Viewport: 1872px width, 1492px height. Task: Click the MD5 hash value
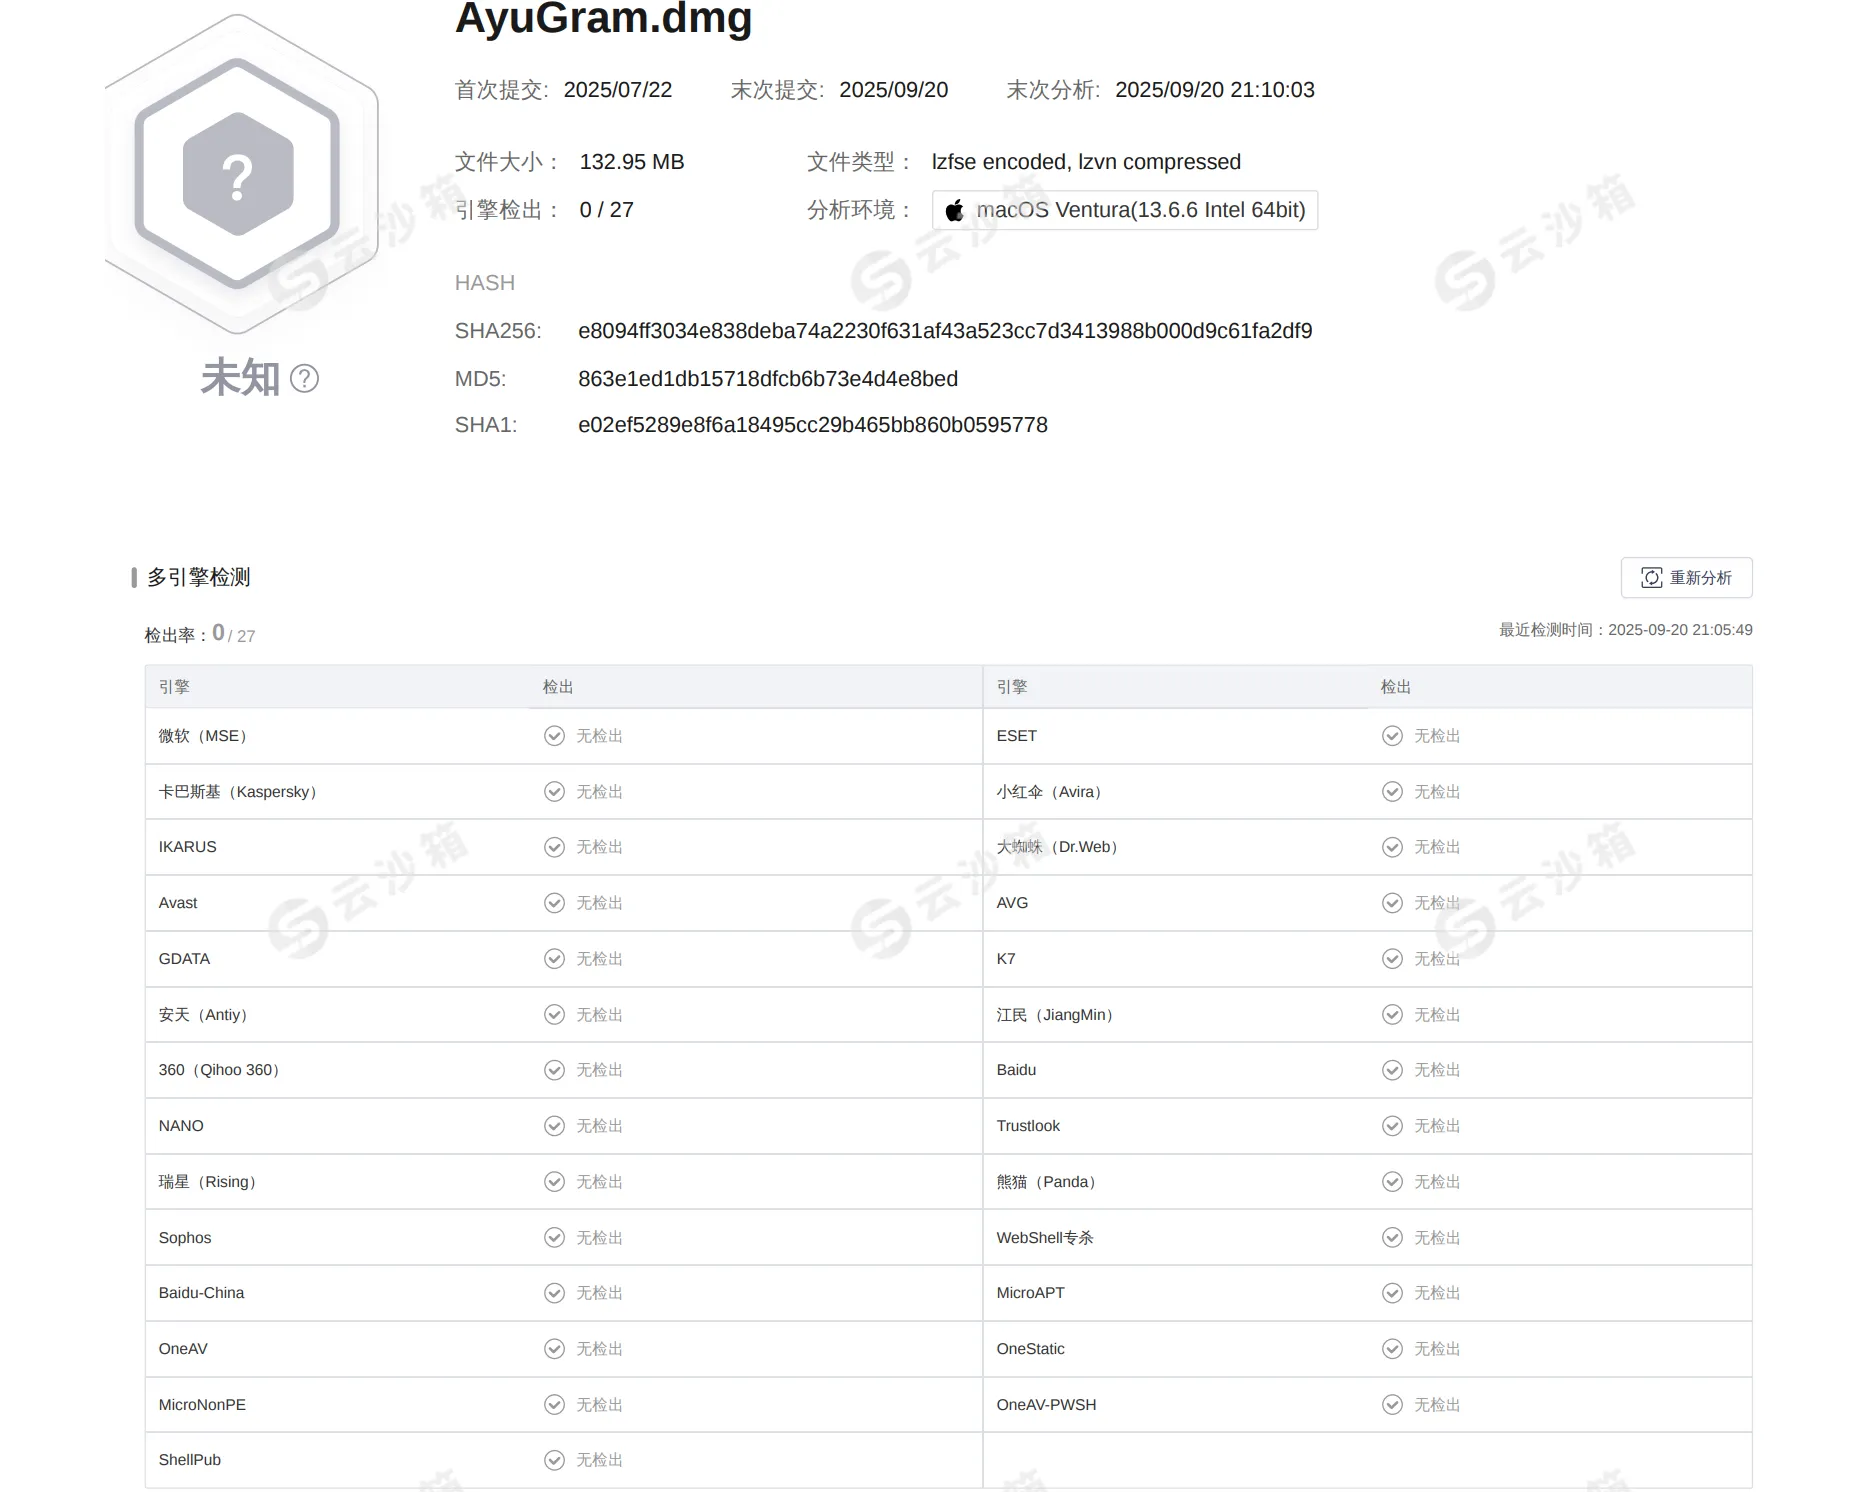point(768,379)
